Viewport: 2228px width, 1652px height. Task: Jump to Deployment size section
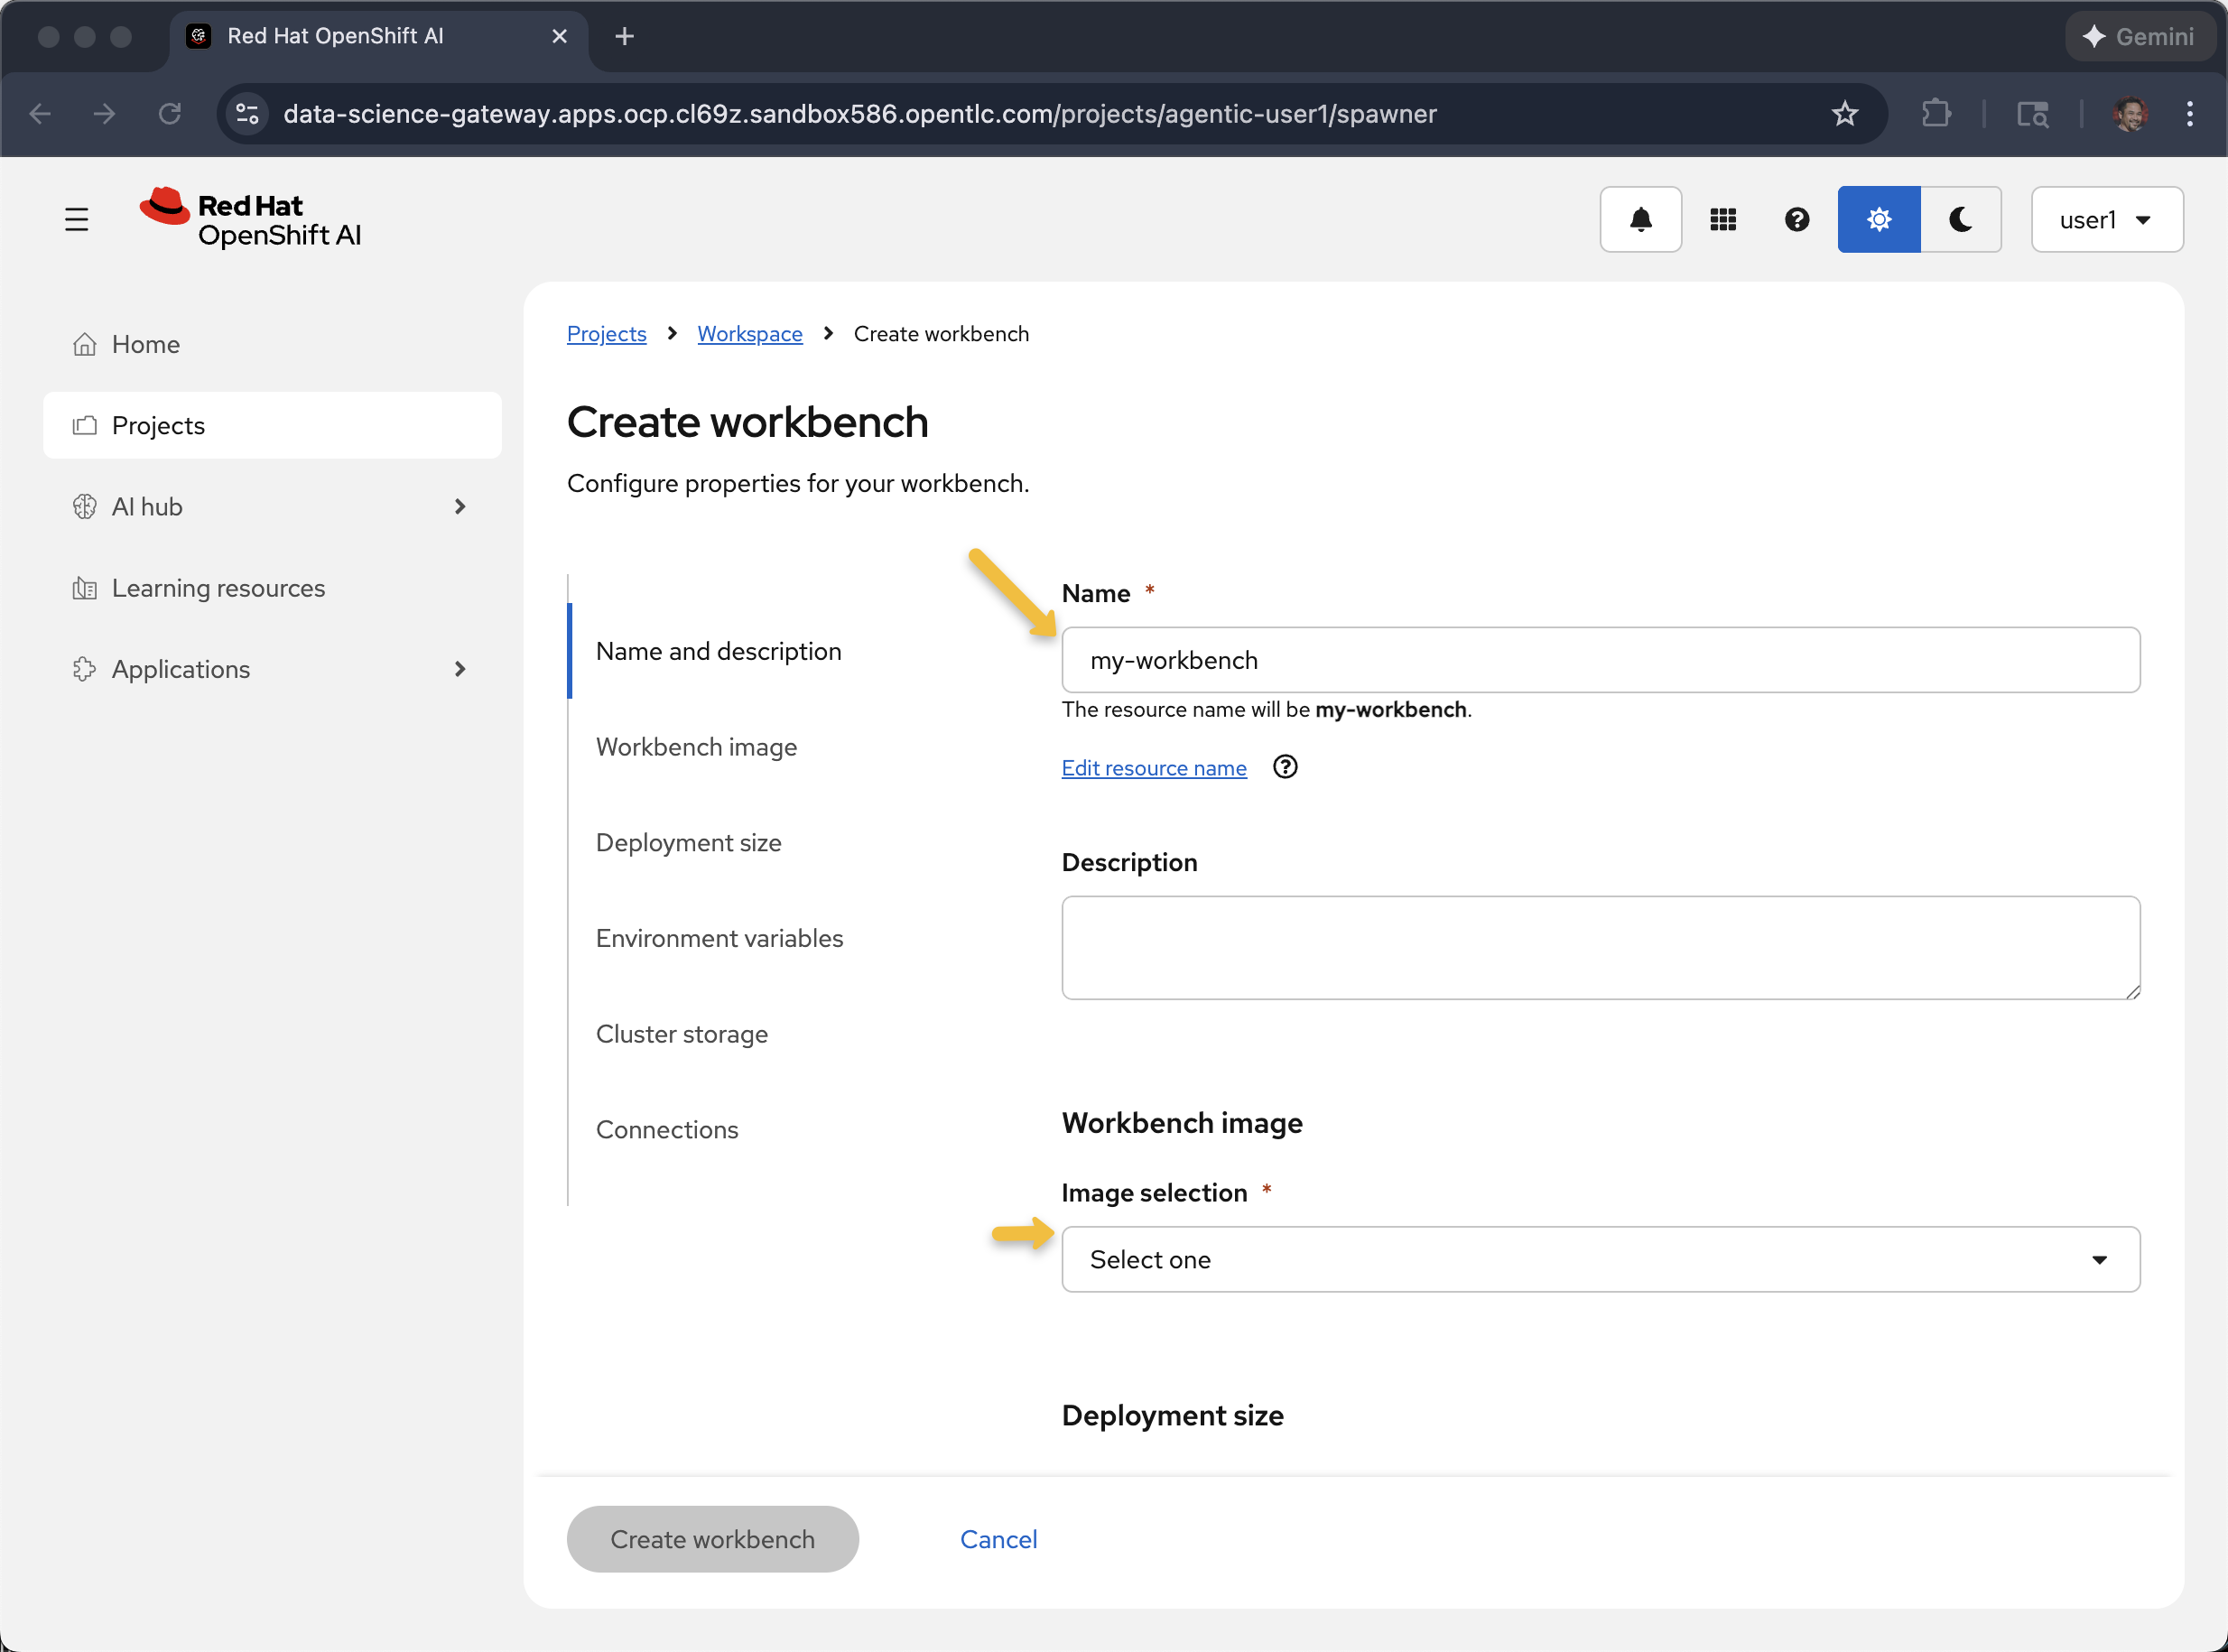point(688,842)
